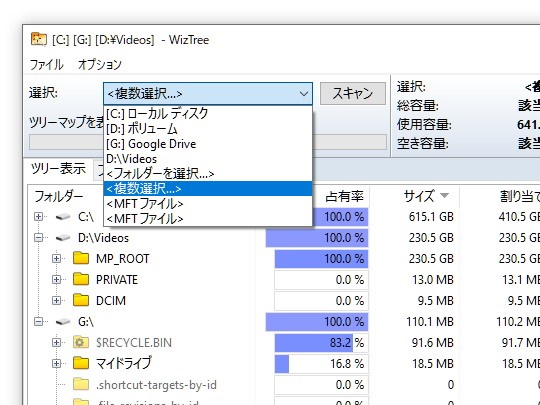Open the オプション menu
Viewport: 540px width, 405px height.
point(100,64)
